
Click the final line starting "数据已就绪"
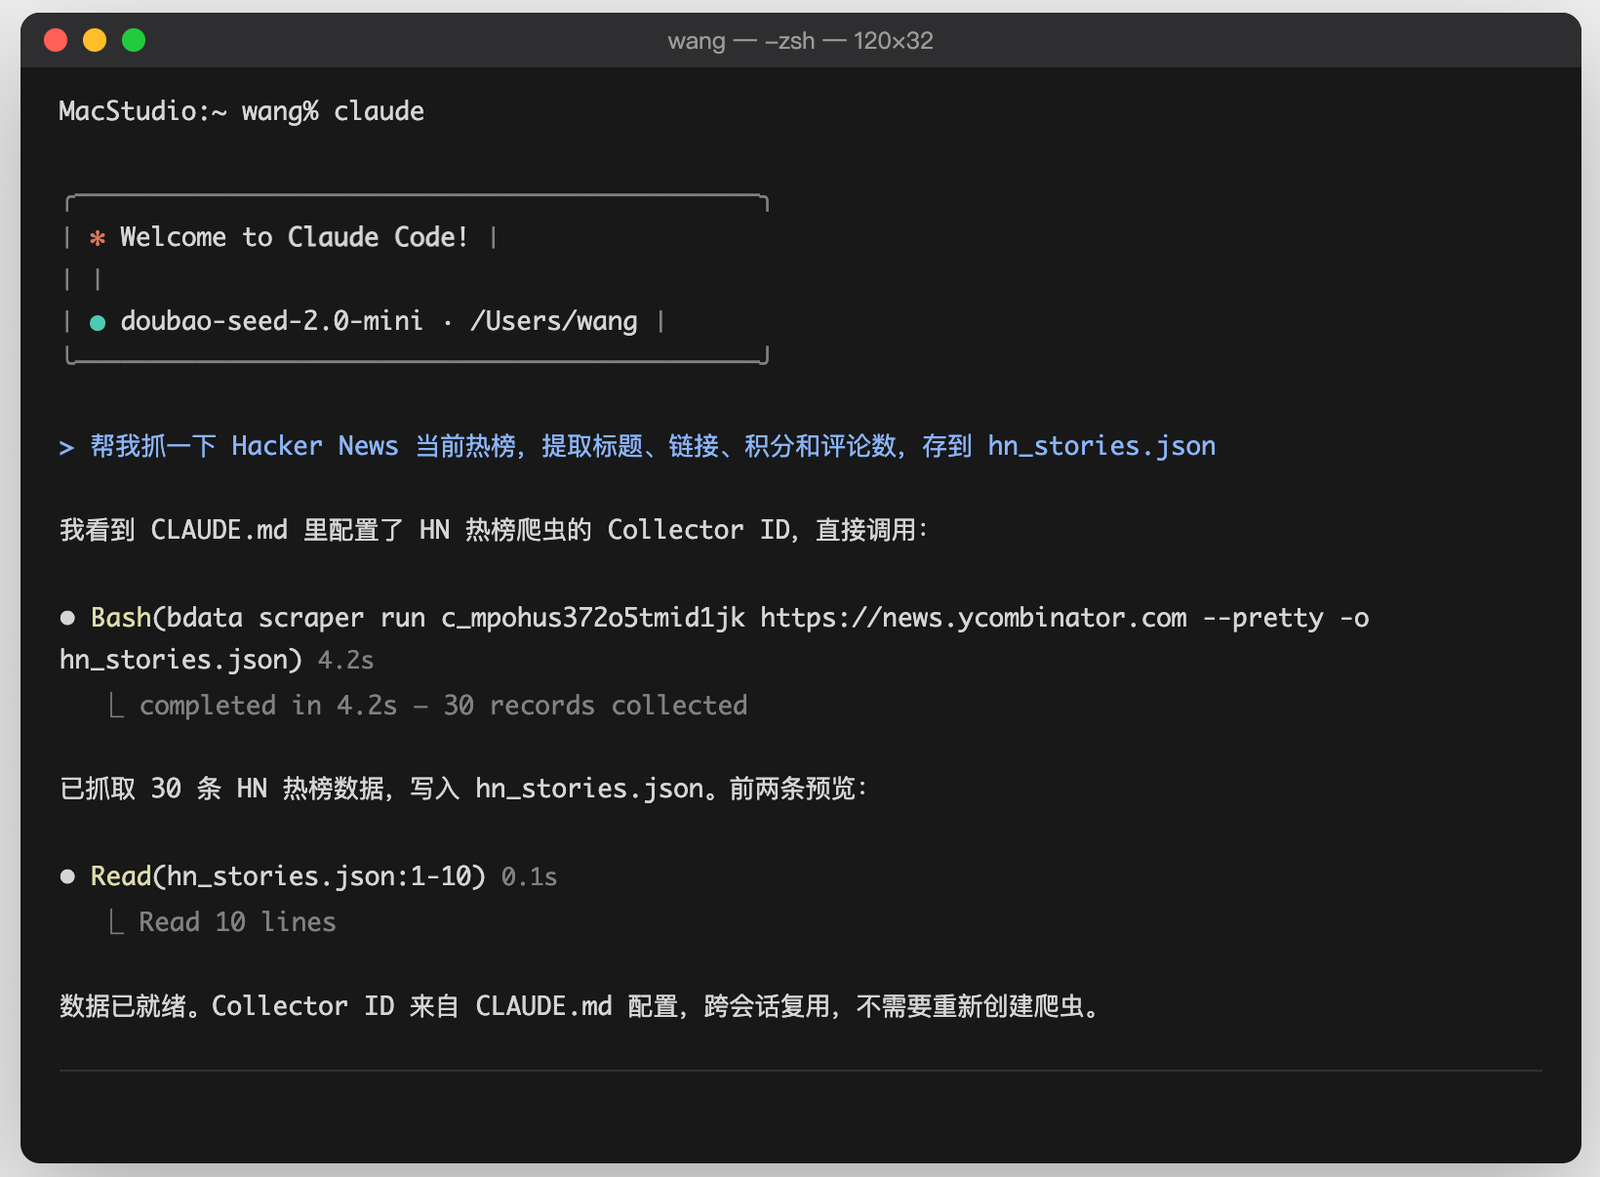pos(581,1006)
